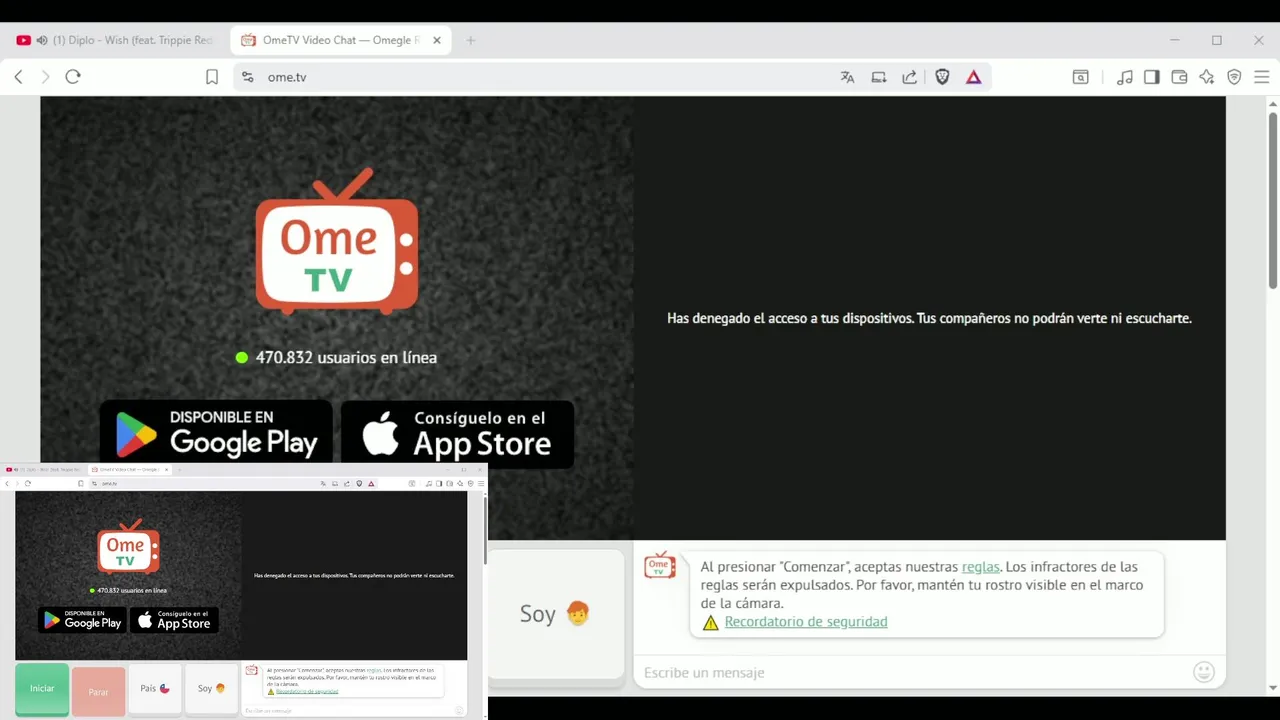Maximize the browser window

point(1217,40)
